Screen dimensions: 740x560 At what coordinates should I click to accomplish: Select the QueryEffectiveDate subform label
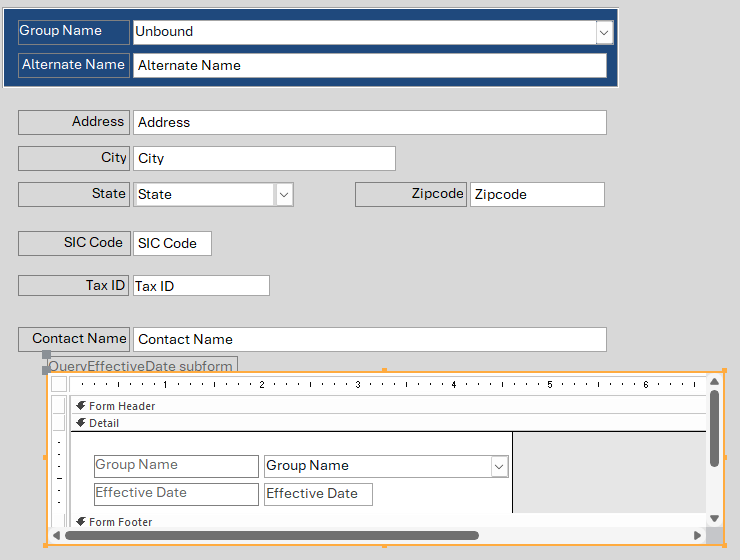click(x=142, y=365)
